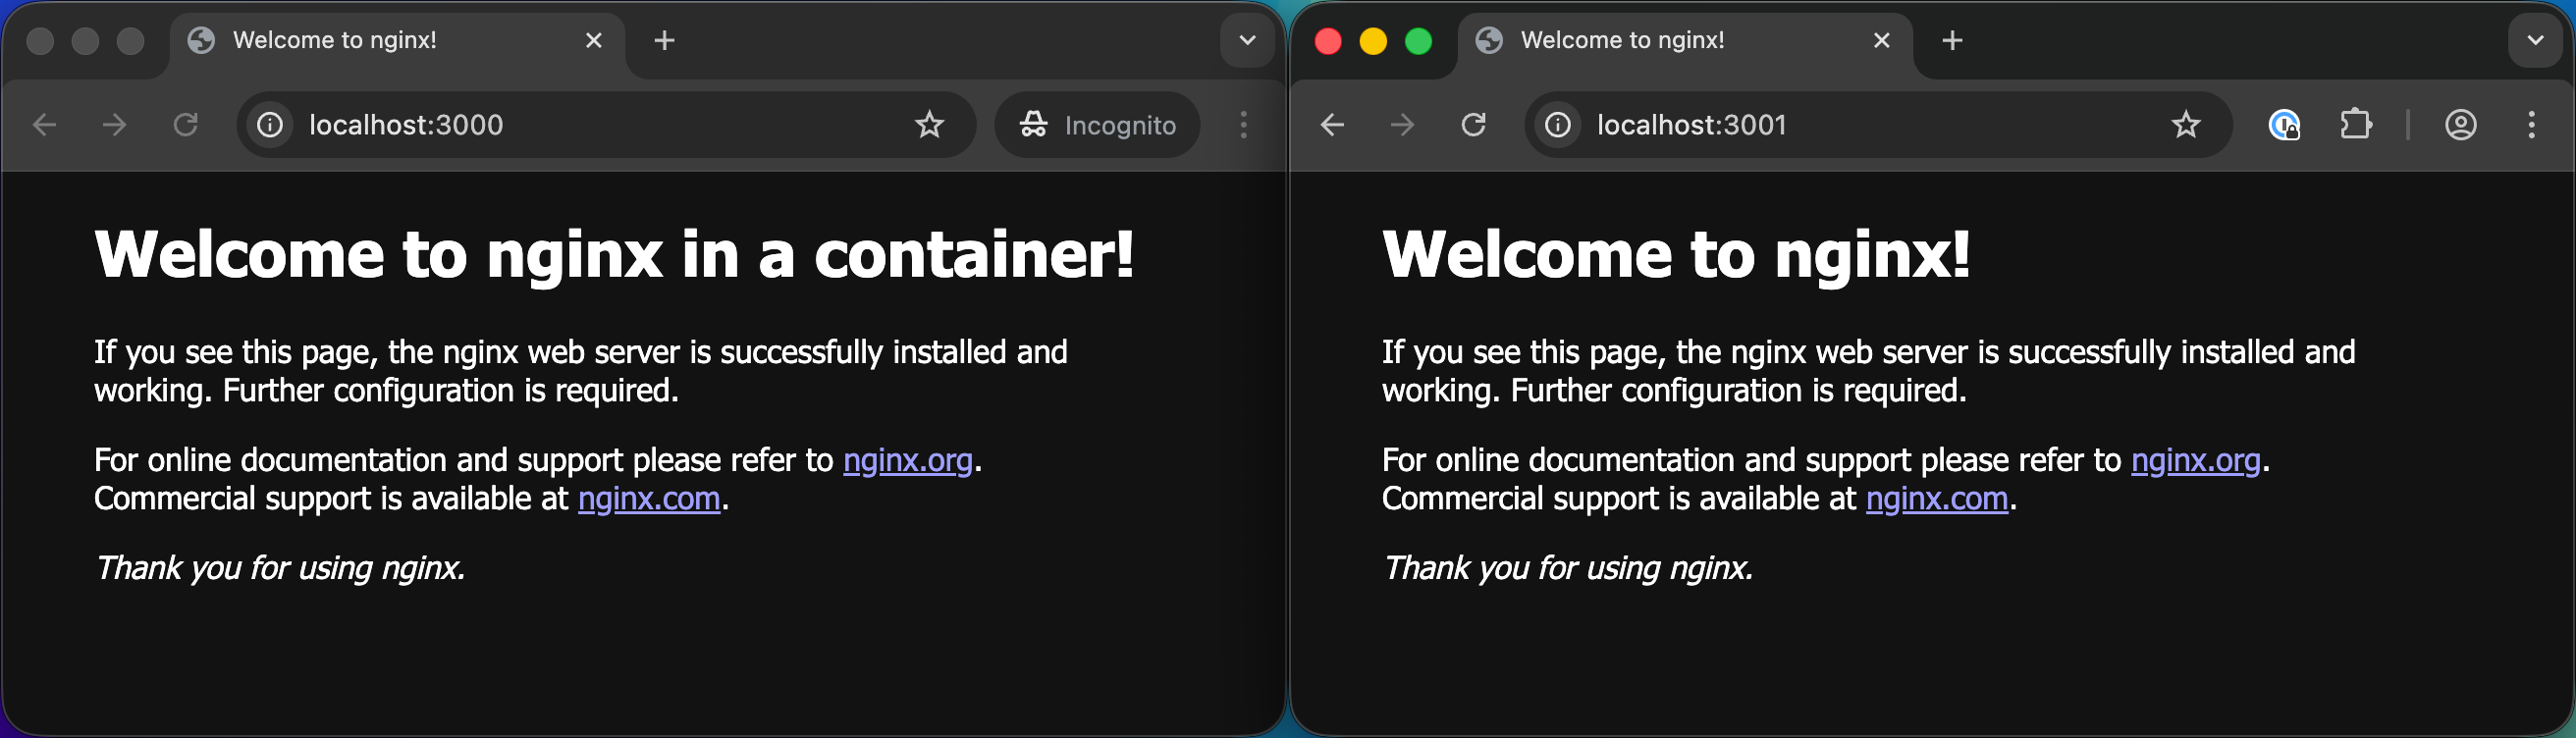Open the password manager extension icon

[2284, 125]
